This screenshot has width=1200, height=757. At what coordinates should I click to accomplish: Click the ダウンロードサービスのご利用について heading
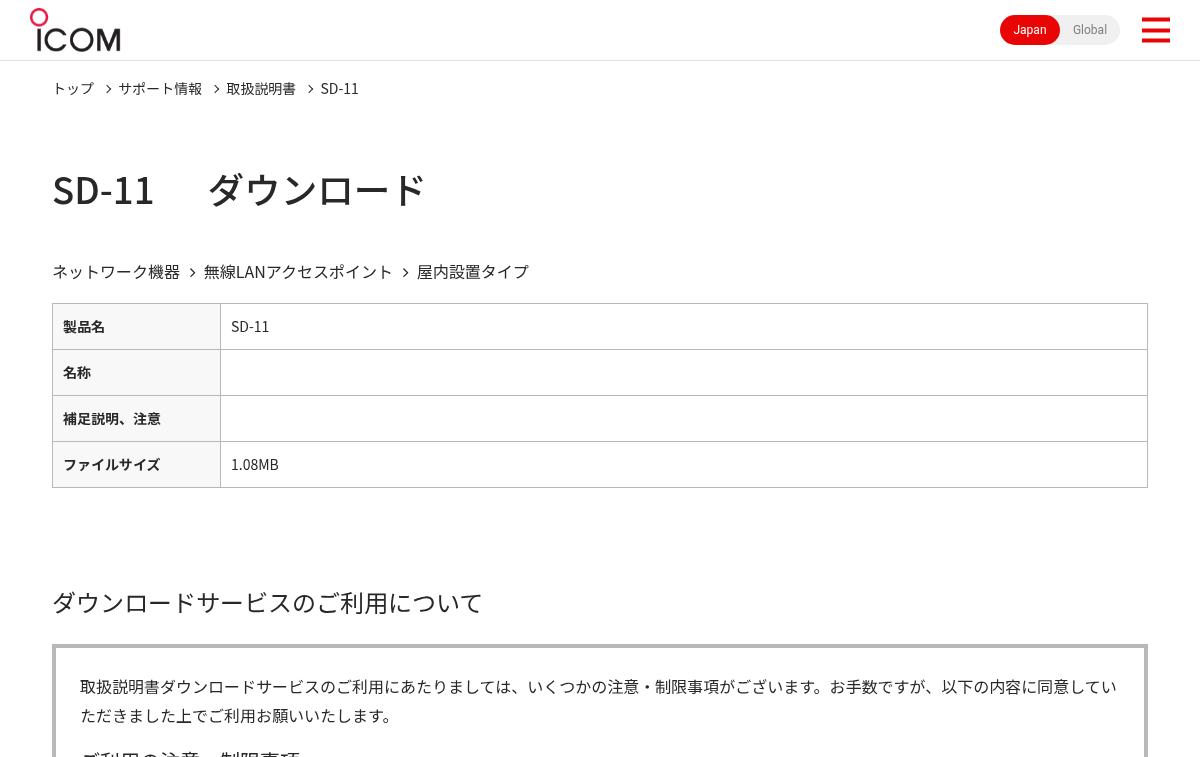click(x=267, y=603)
